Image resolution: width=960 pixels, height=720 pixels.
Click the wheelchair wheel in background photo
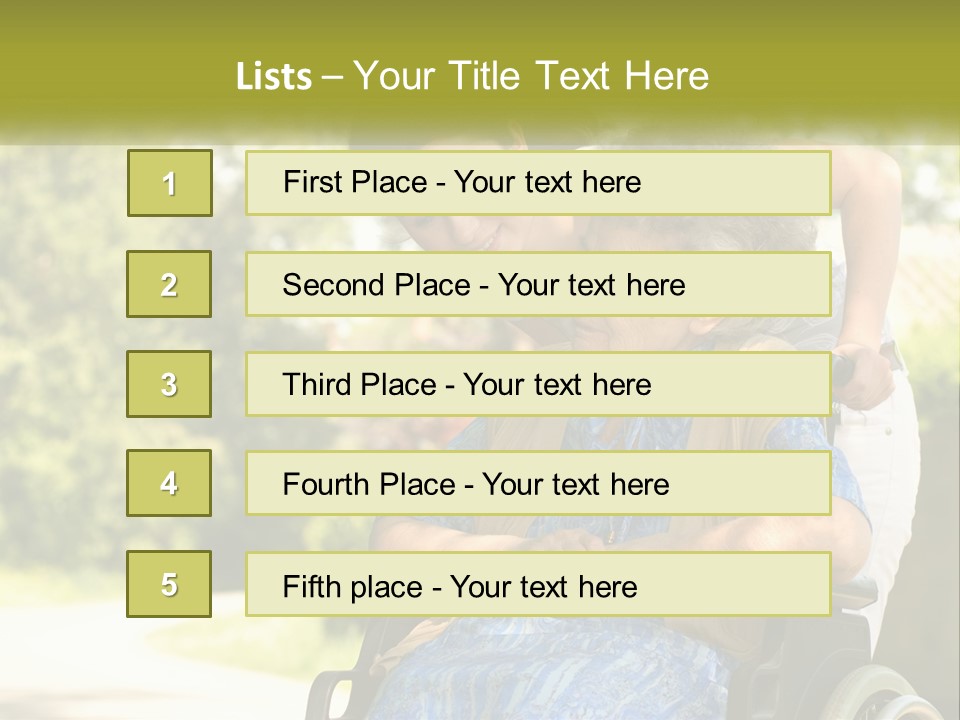pos(878,690)
